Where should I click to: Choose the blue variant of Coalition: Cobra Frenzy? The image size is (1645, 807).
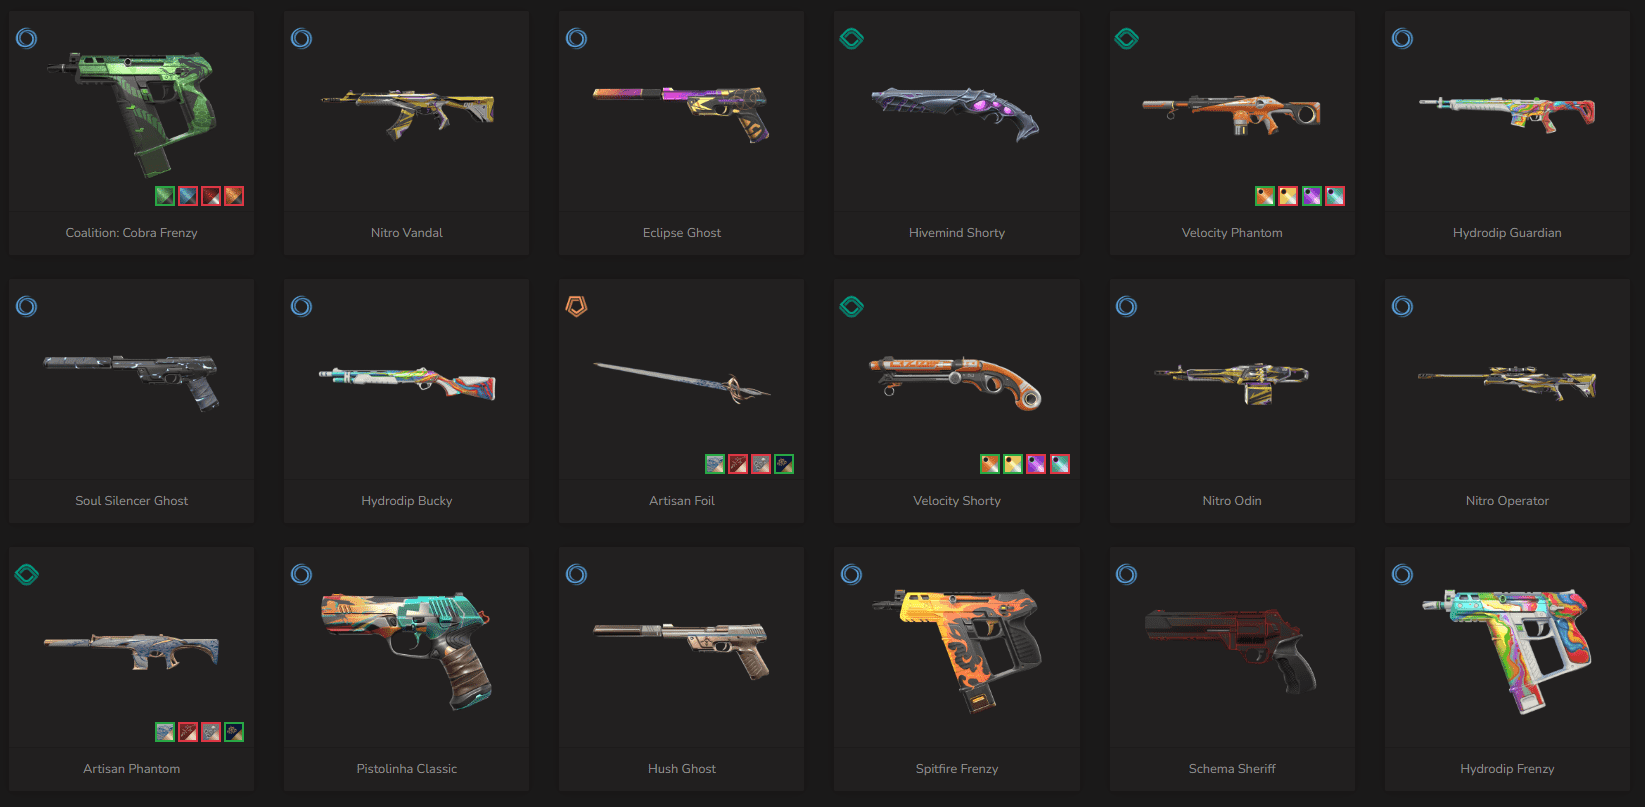coord(188,196)
